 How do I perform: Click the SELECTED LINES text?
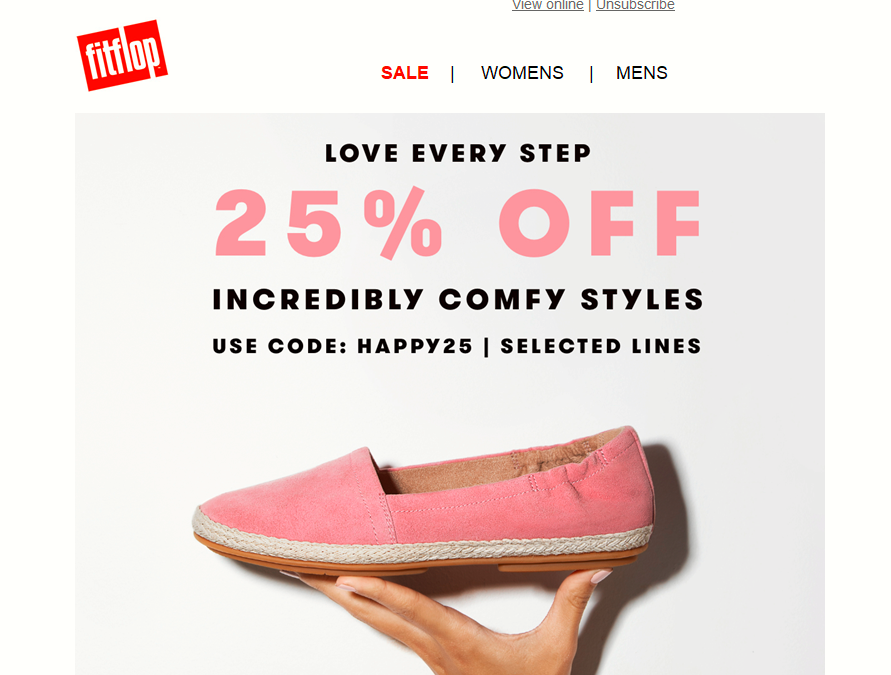click(x=601, y=346)
